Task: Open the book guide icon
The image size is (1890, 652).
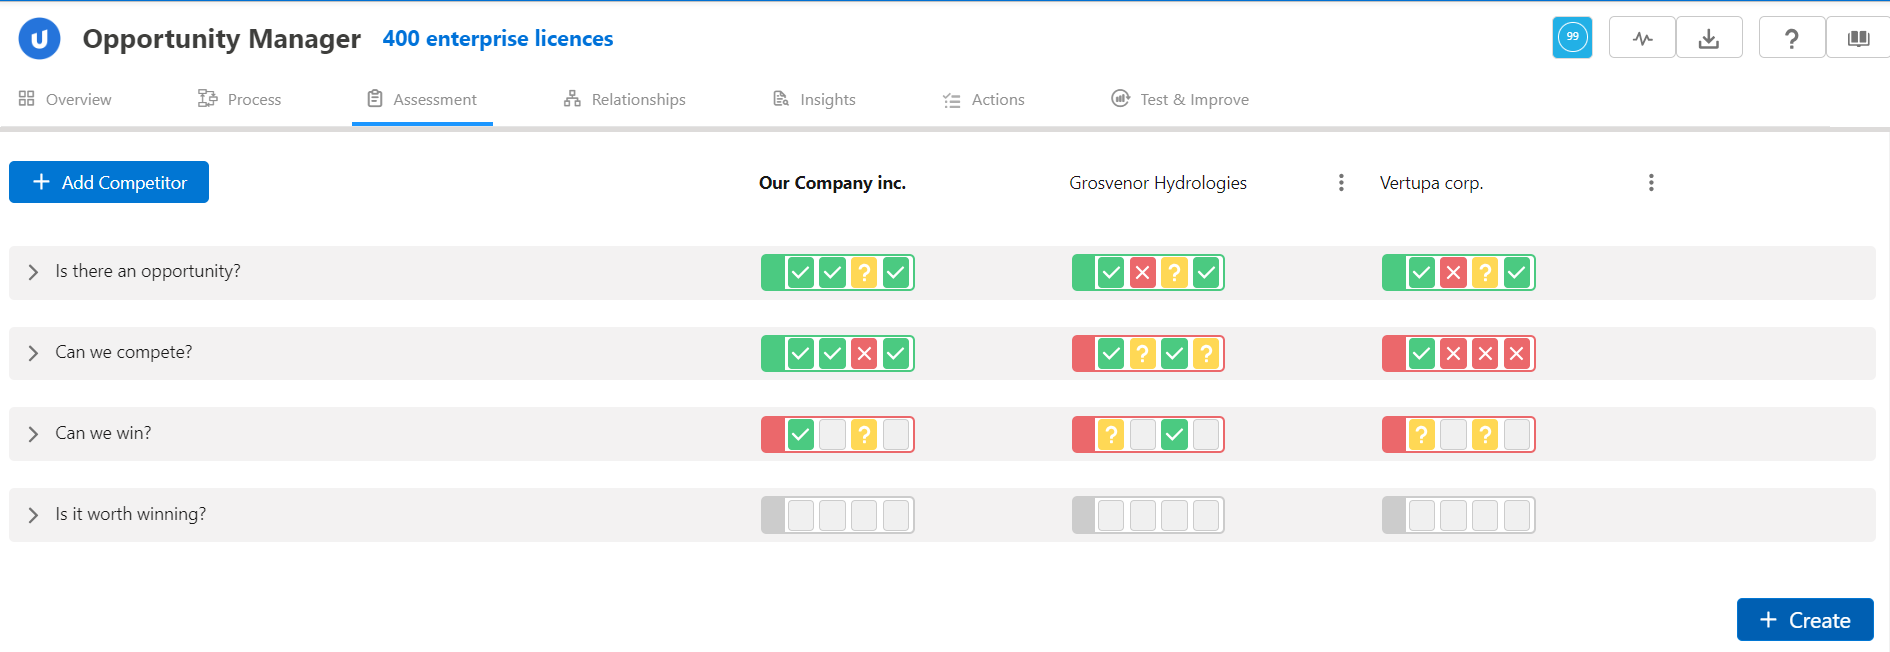Action: click(1858, 38)
